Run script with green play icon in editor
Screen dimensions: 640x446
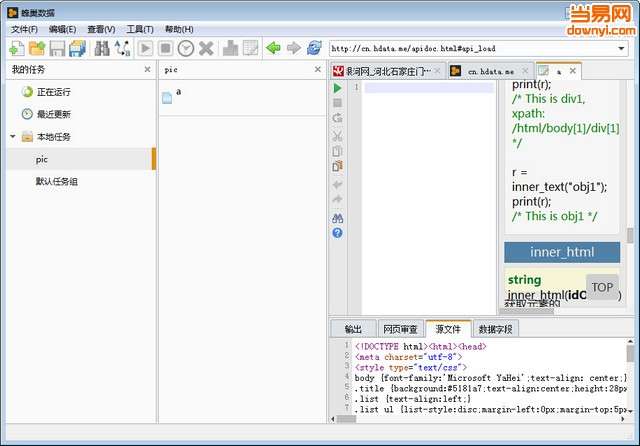pos(338,88)
